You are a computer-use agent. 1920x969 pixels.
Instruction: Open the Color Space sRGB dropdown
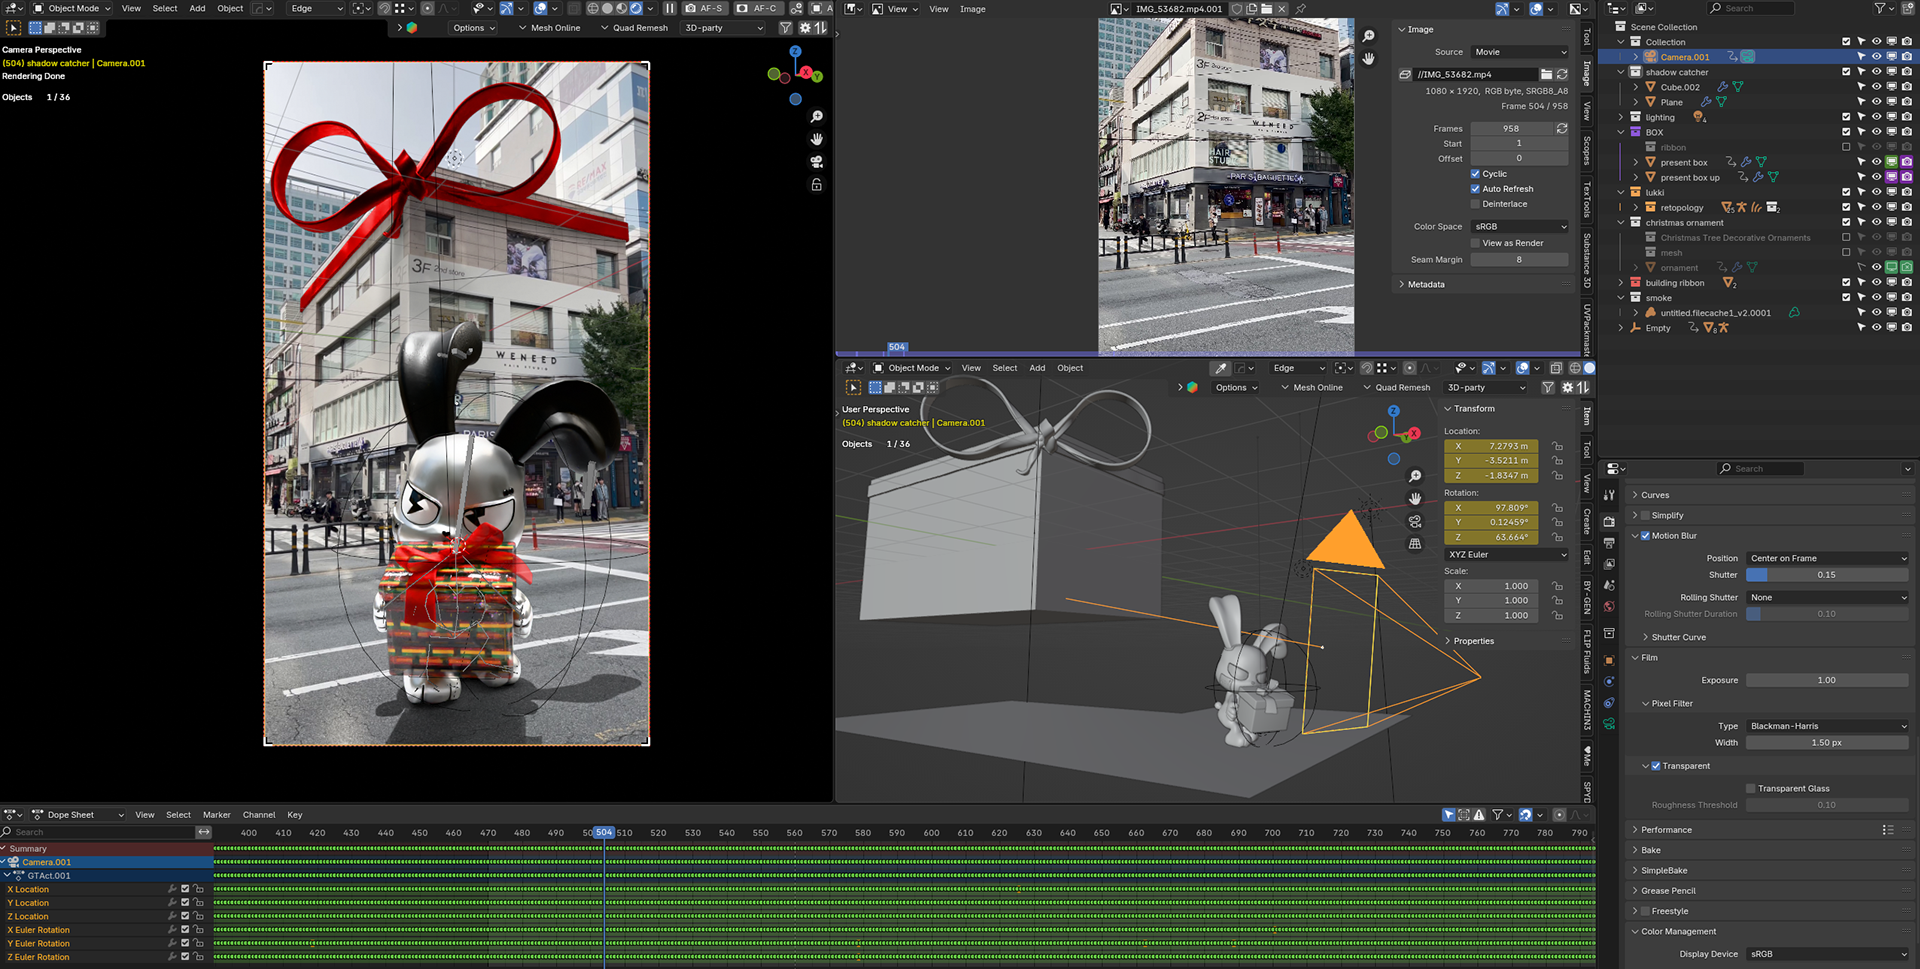pyautogui.click(x=1520, y=227)
